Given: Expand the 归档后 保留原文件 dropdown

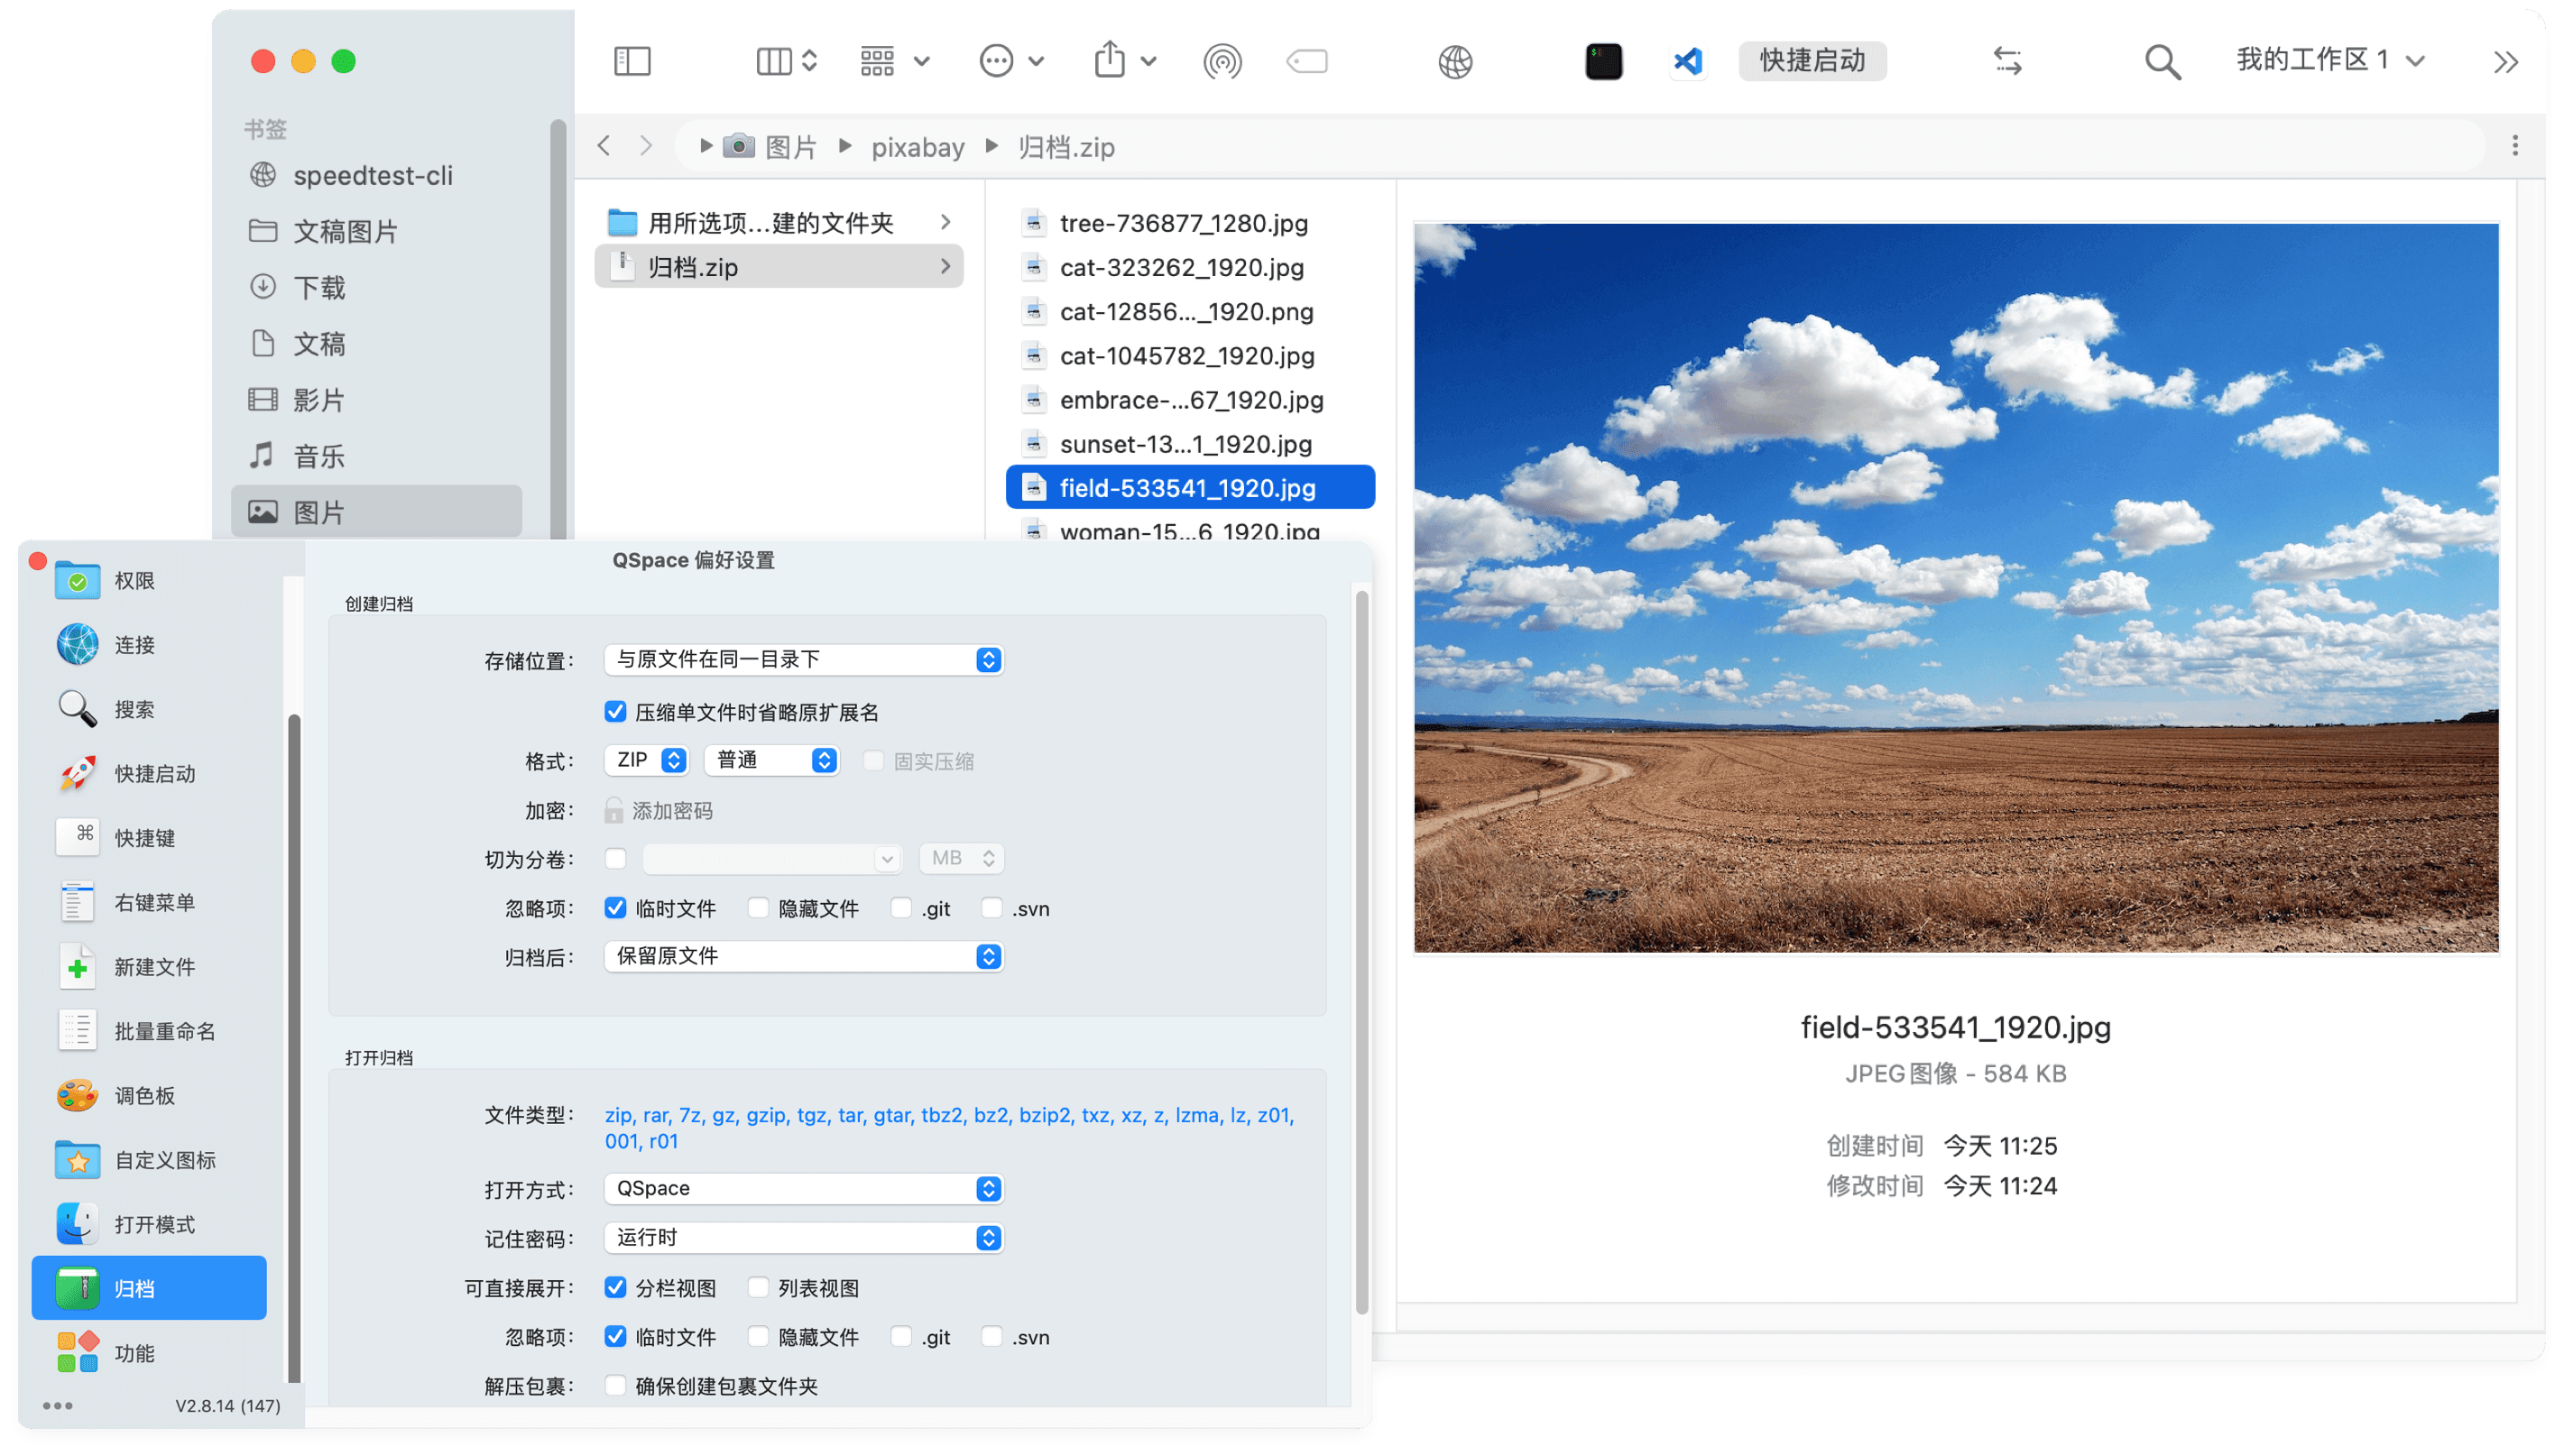Looking at the screenshot, I should click(803, 956).
